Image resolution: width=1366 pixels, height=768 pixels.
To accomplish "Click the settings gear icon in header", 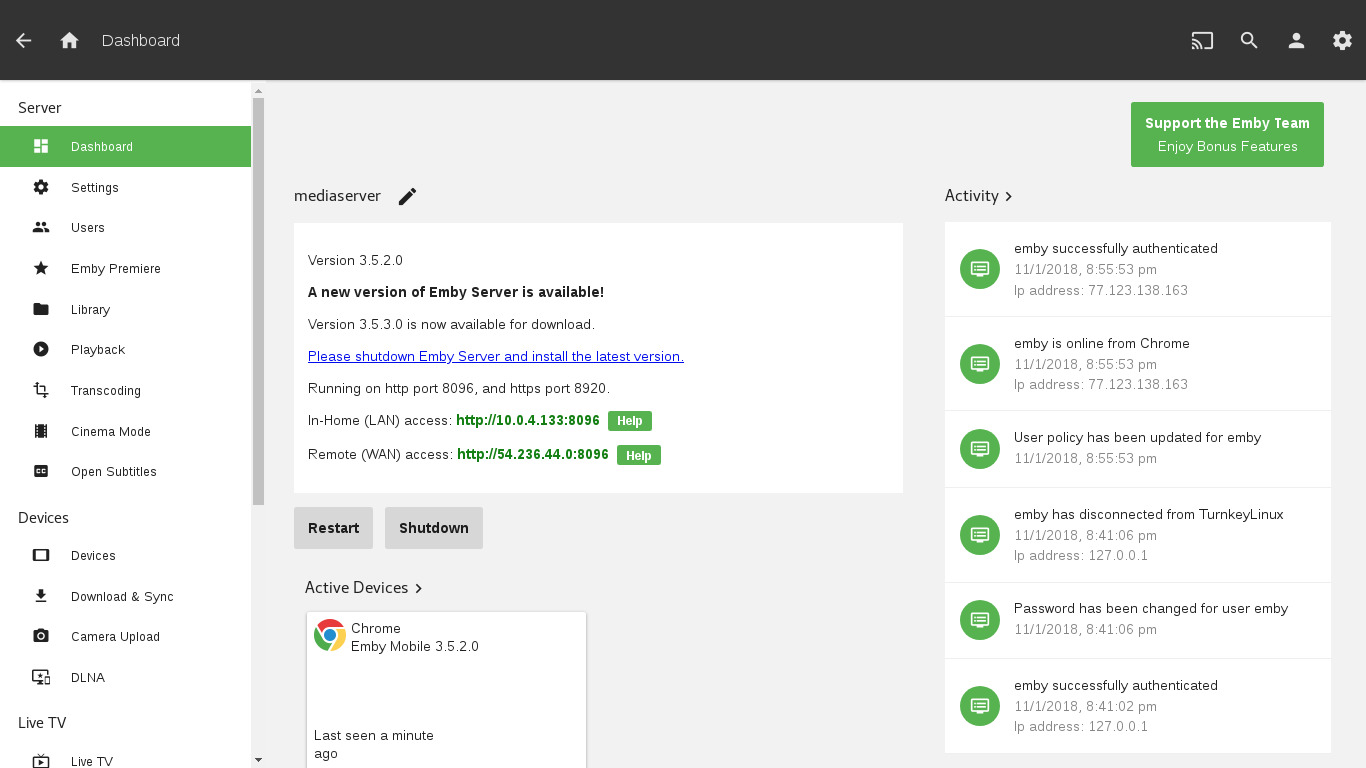I will (1342, 41).
